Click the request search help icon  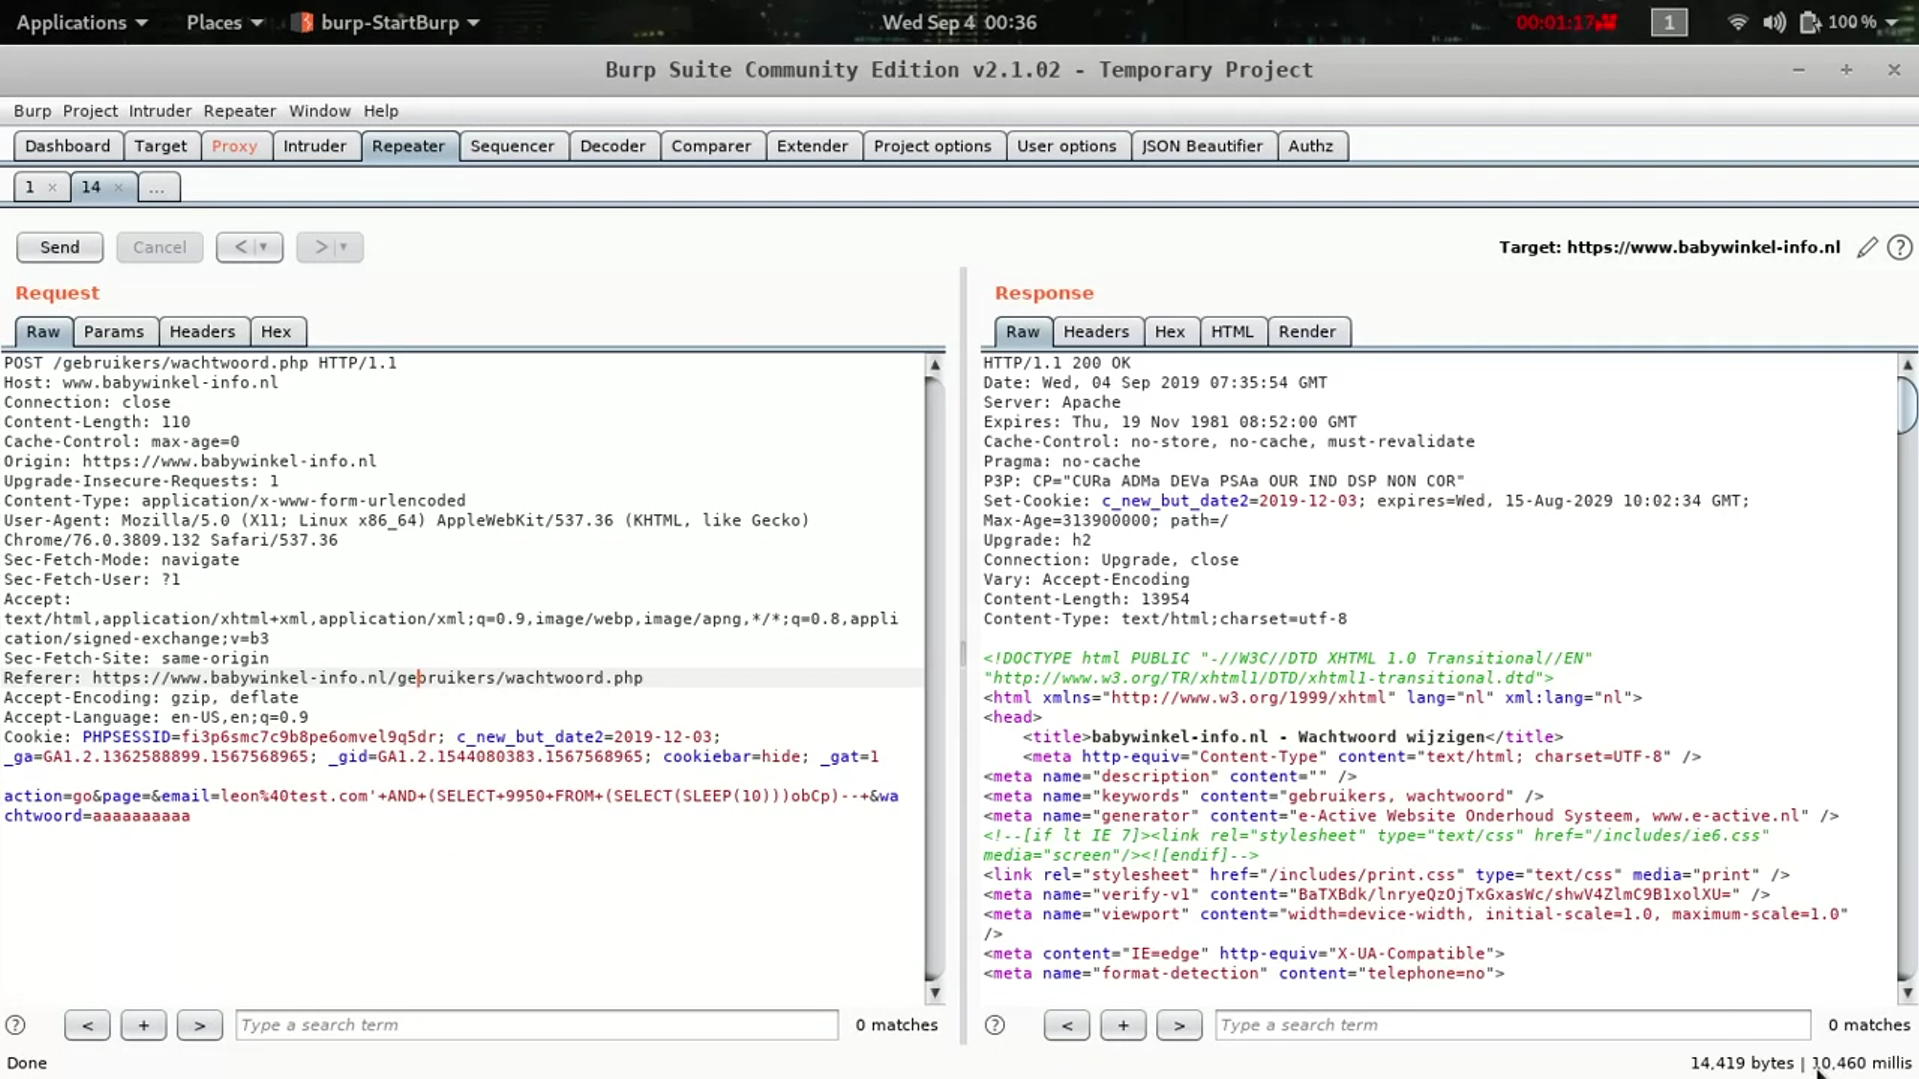coord(15,1025)
